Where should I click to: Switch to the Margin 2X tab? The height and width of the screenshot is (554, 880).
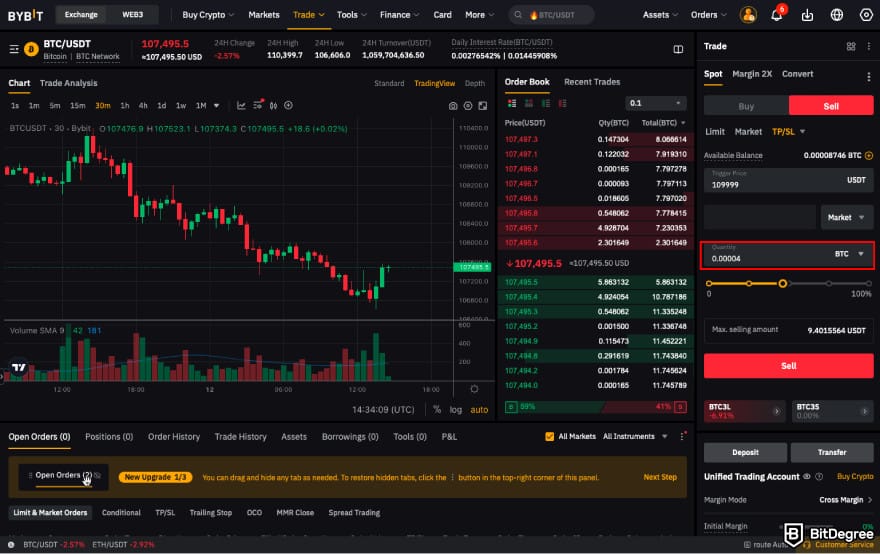coord(752,74)
